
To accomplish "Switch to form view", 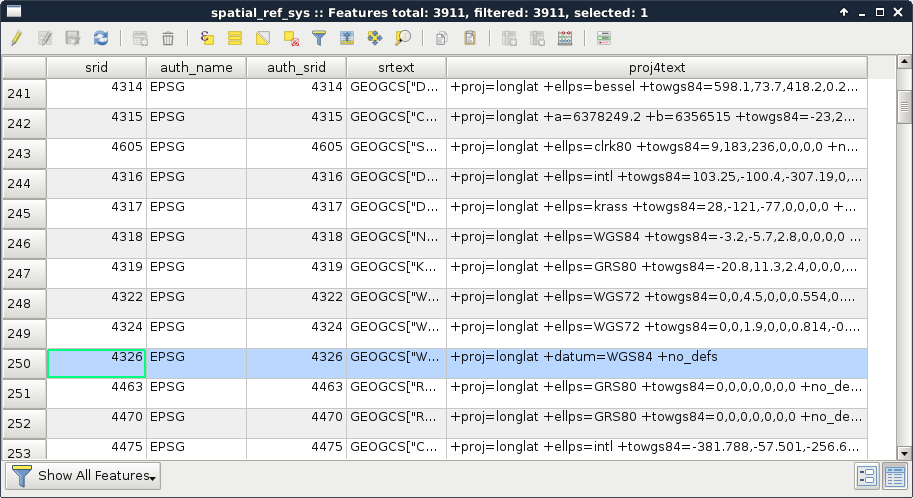I will [x=867, y=476].
